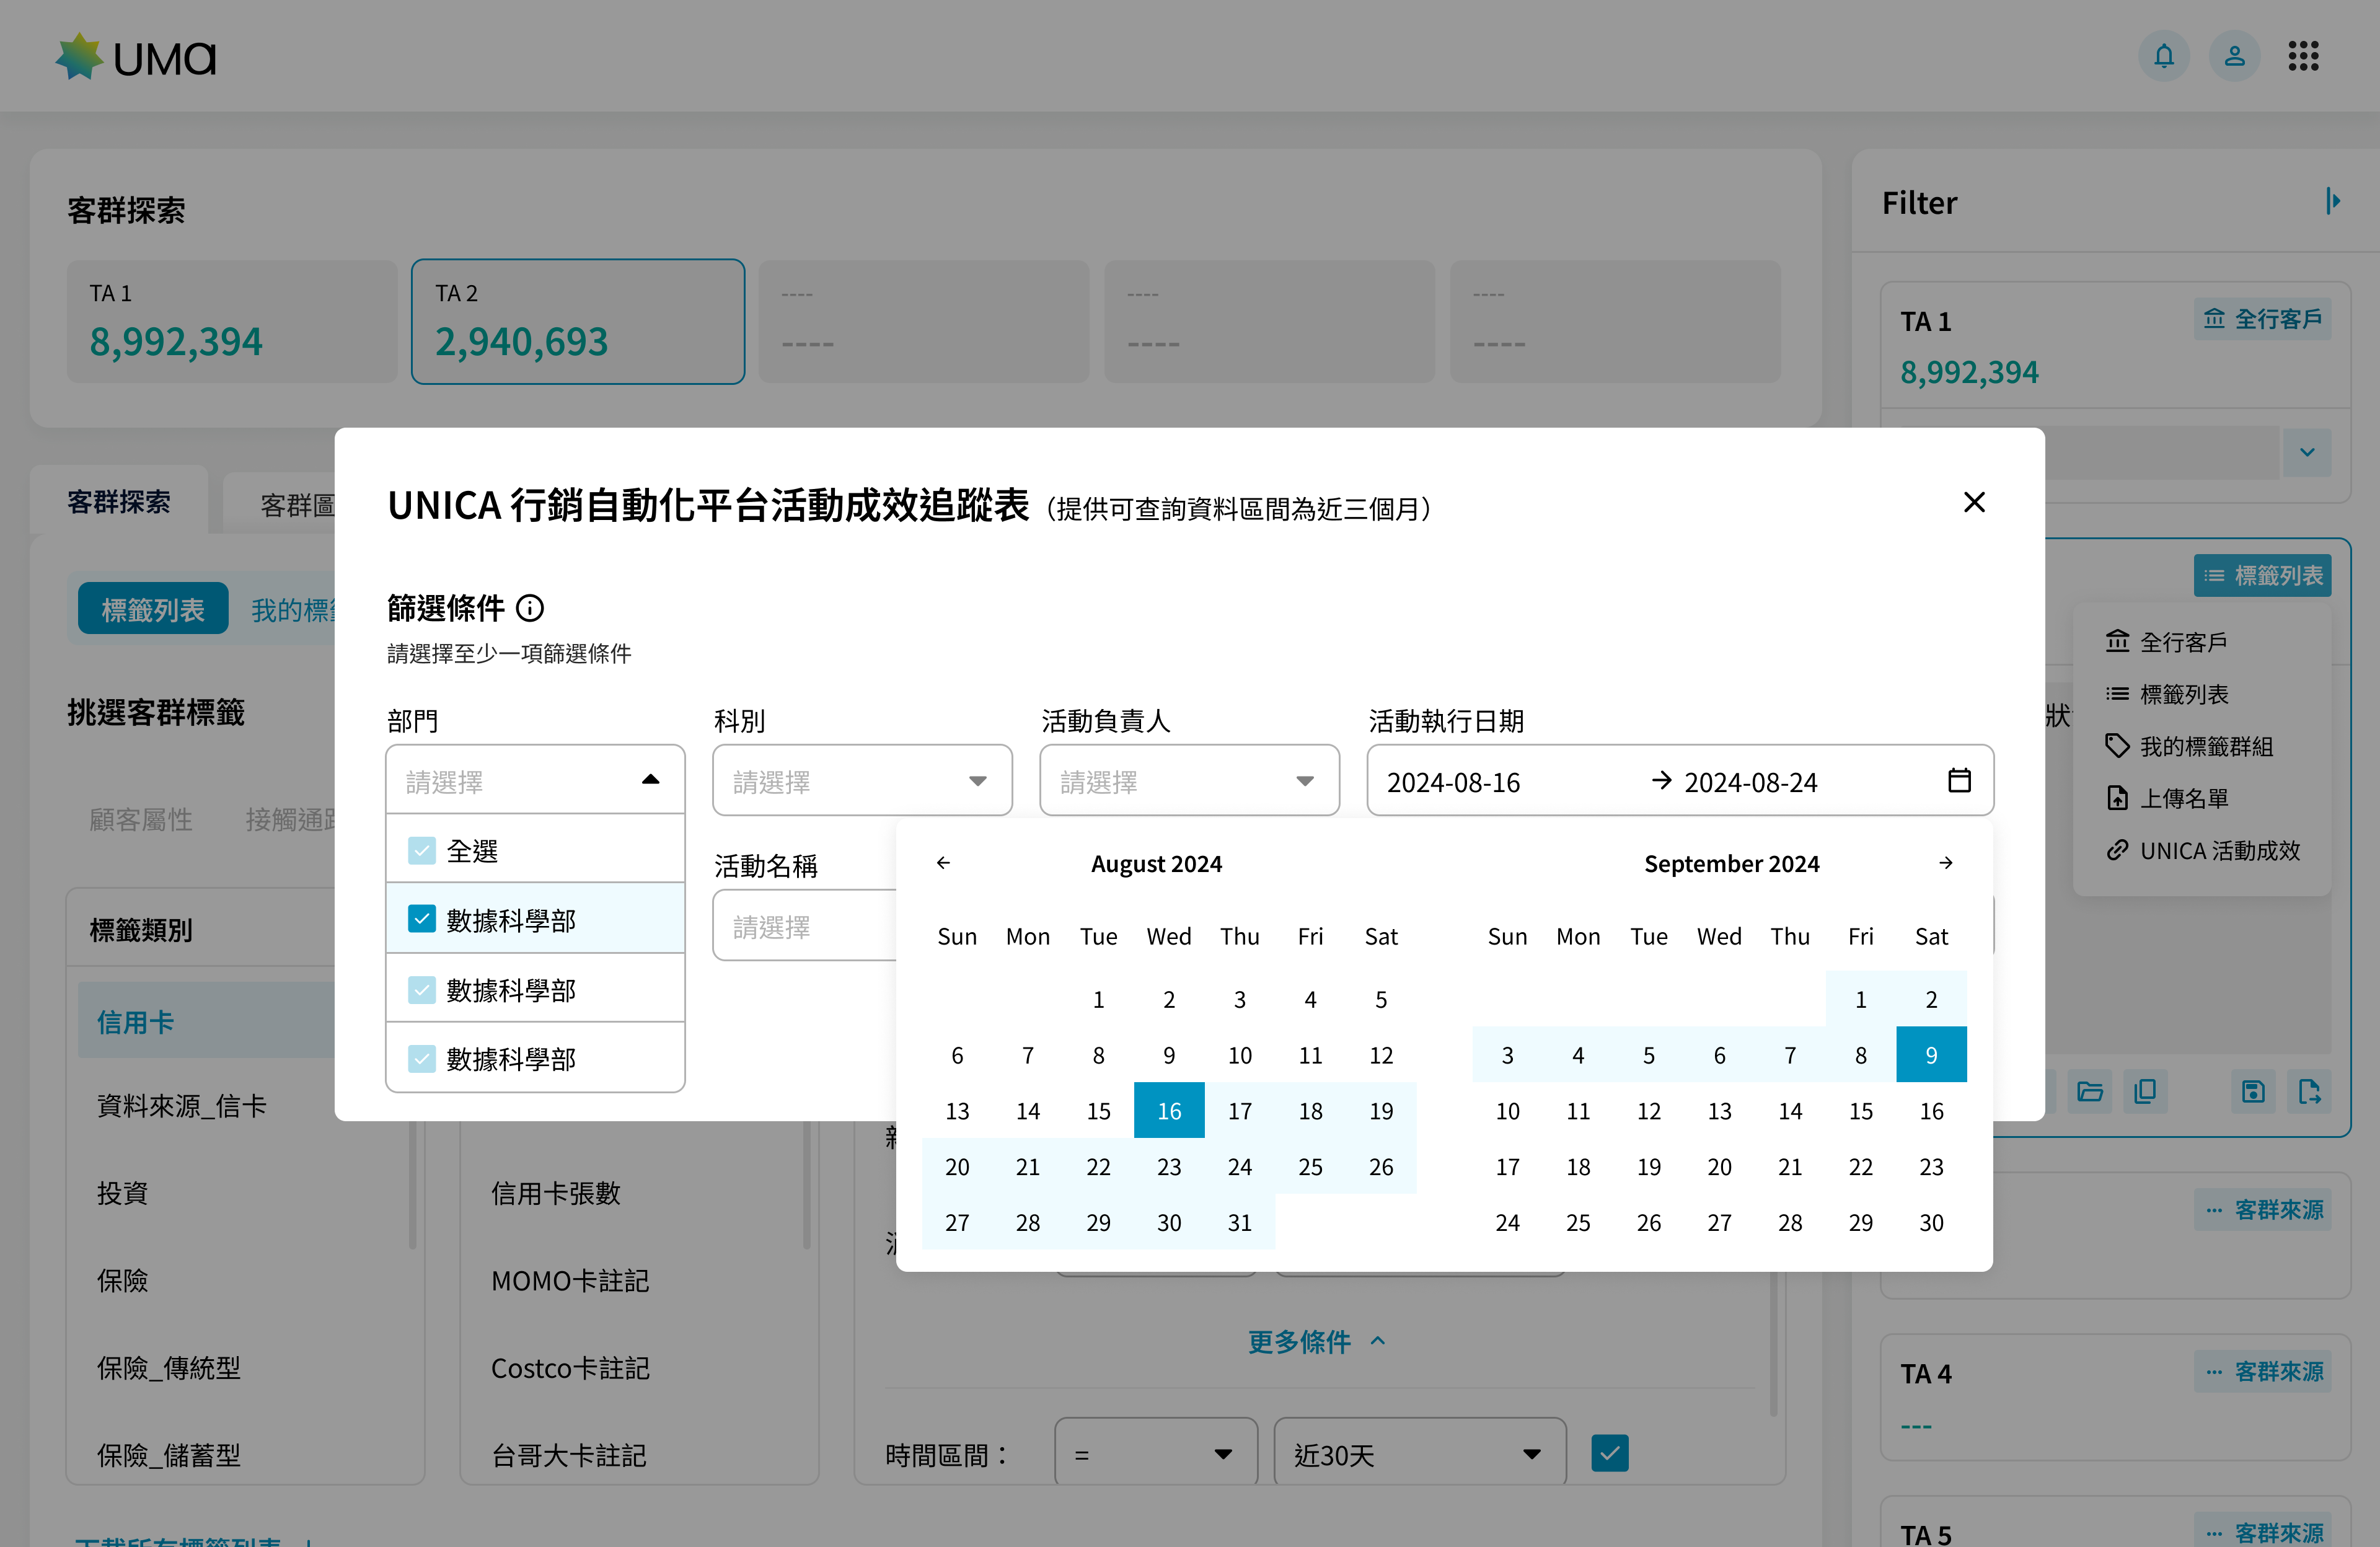Collapse the 部門 dropdown
This screenshot has width=2380, height=1547.
click(x=650, y=780)
